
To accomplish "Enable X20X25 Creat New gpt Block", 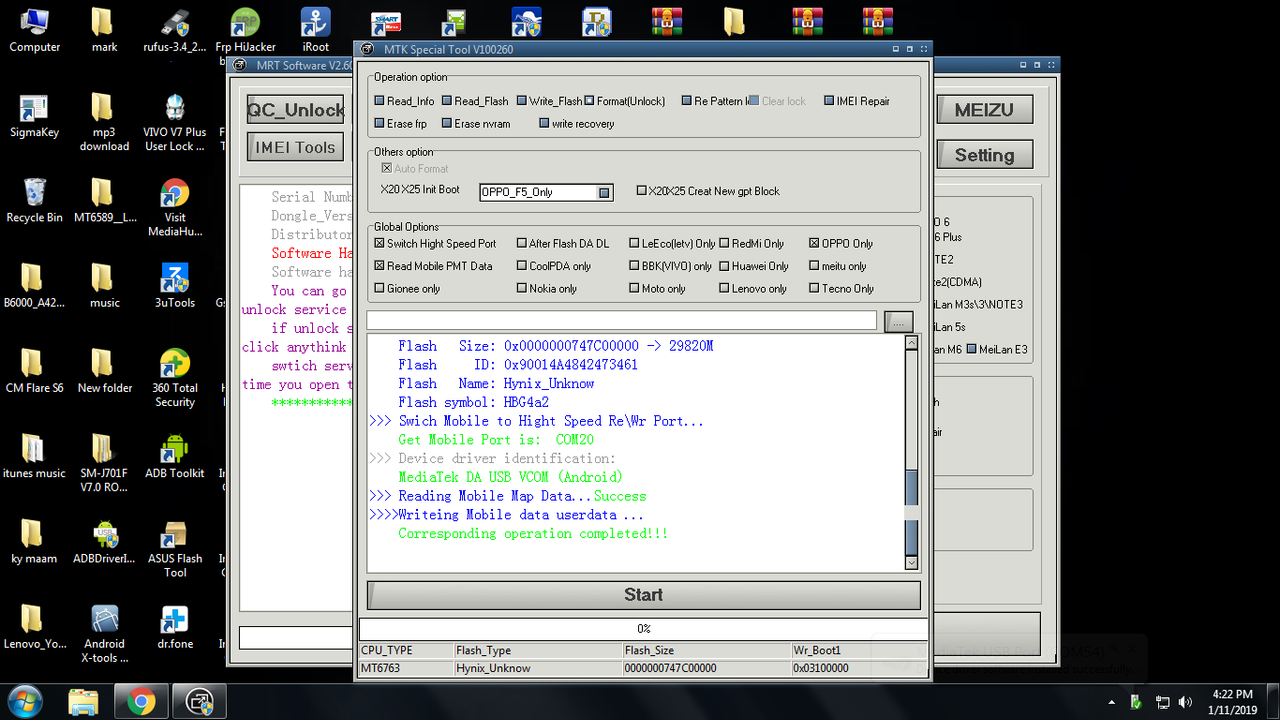I will (641, 191).
